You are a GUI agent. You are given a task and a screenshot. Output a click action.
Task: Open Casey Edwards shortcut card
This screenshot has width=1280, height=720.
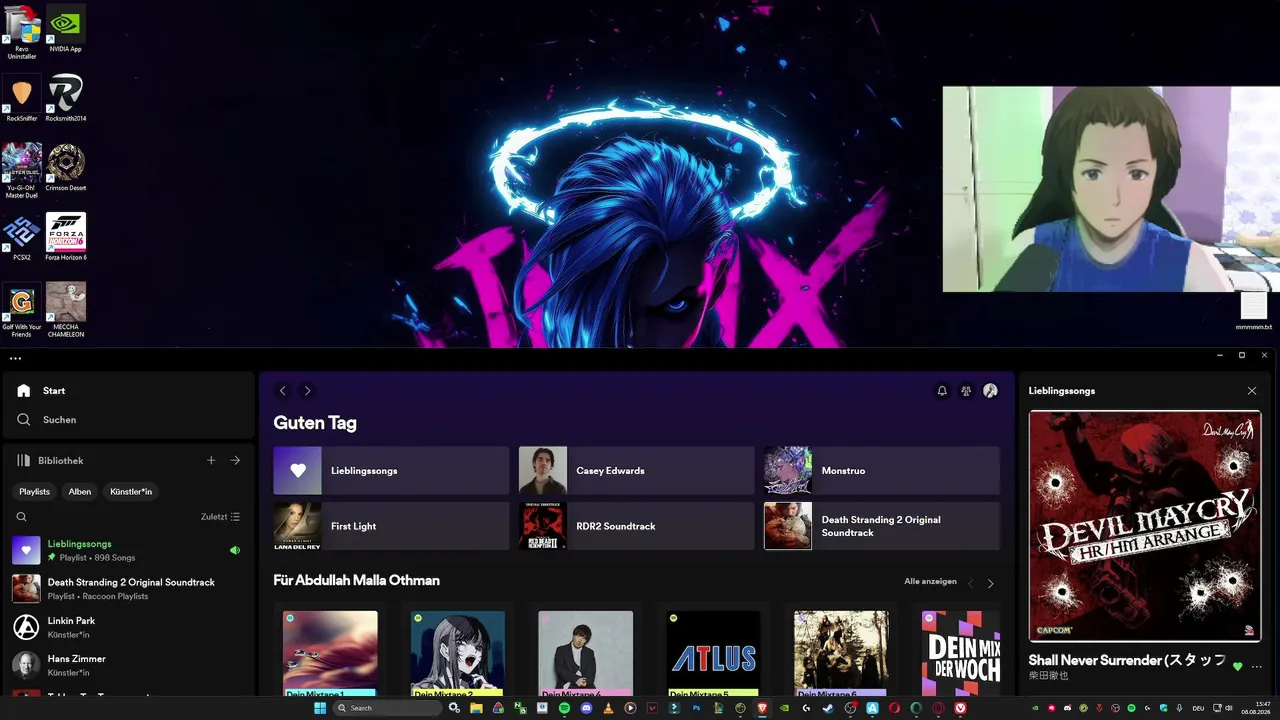[x=636, y=471]
